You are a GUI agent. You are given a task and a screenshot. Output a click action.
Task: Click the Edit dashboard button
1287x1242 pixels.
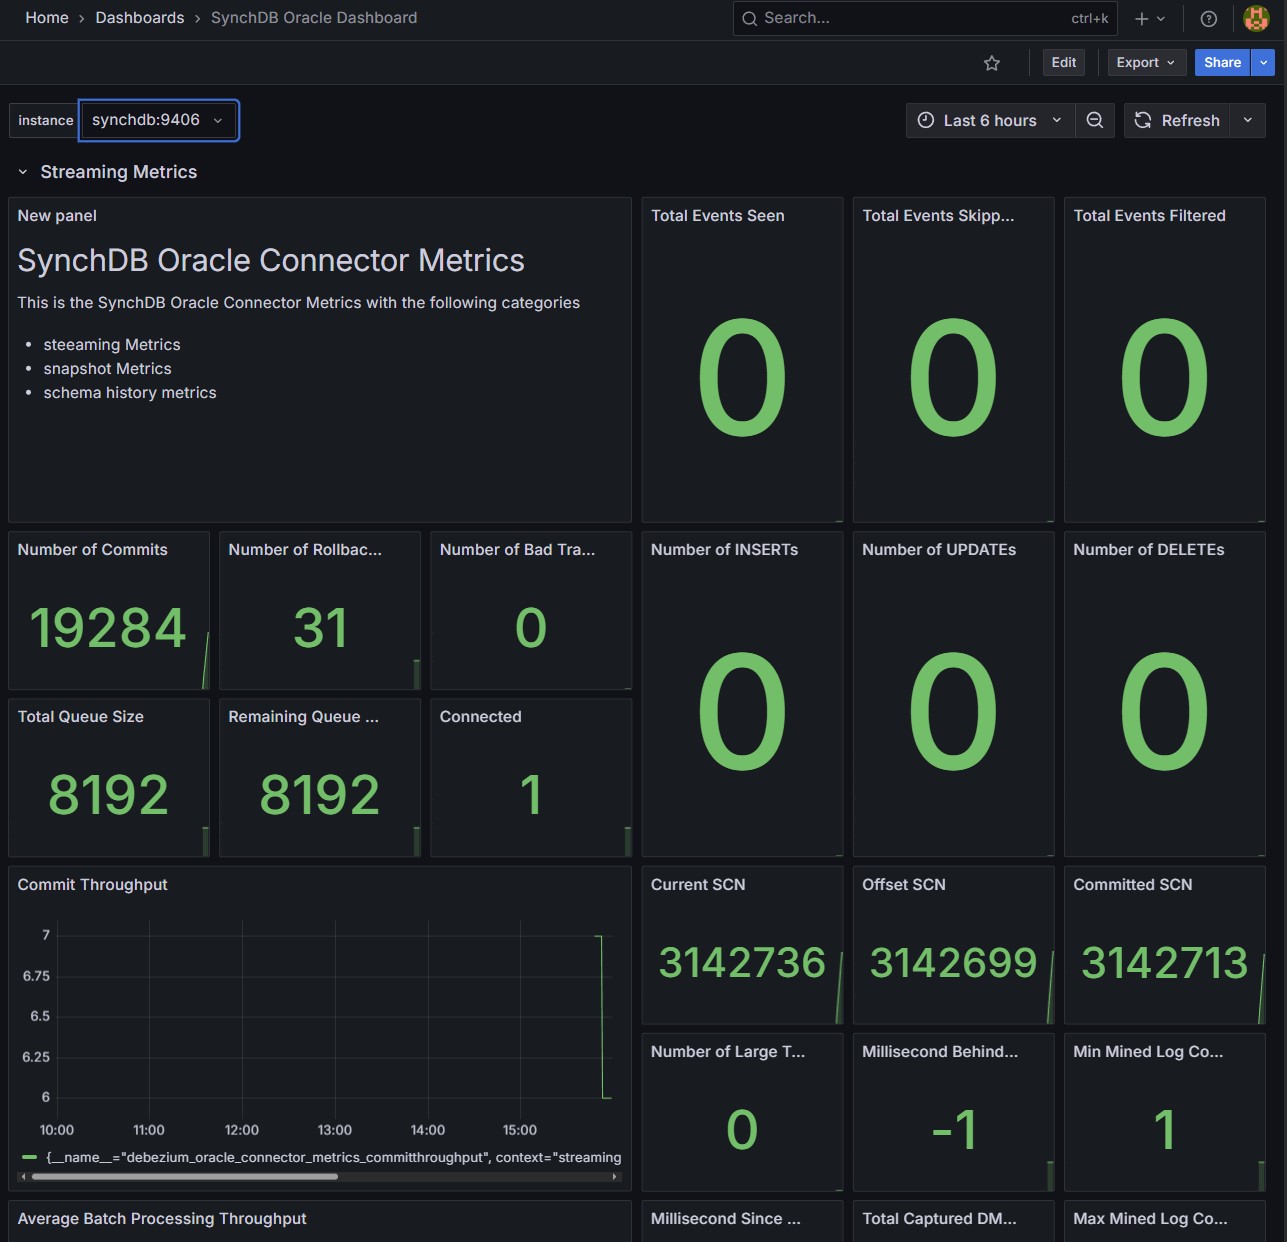pyautogui.click(x=1064, y=62)
